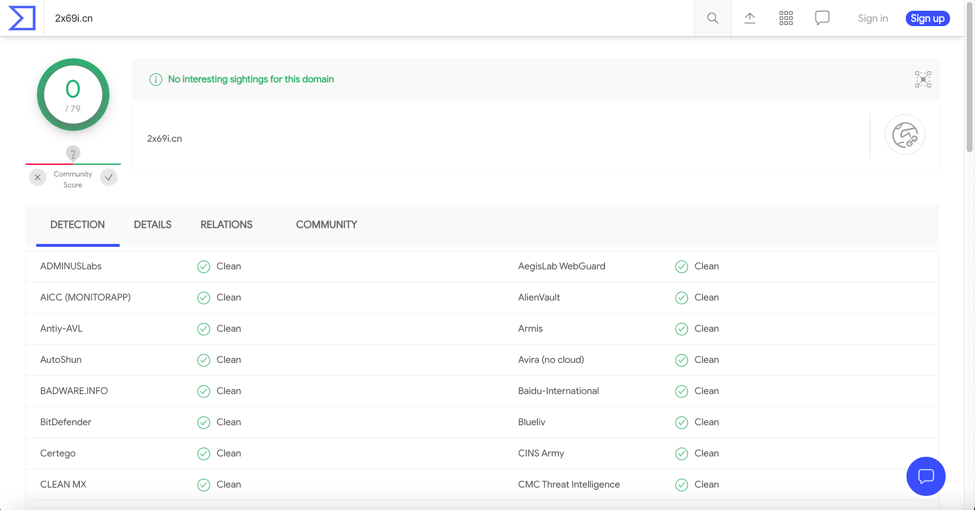The width and height of the screenshot is (975, 510).
Task: Click the AegisLab WebGuard vendor name
Action: 561,266
